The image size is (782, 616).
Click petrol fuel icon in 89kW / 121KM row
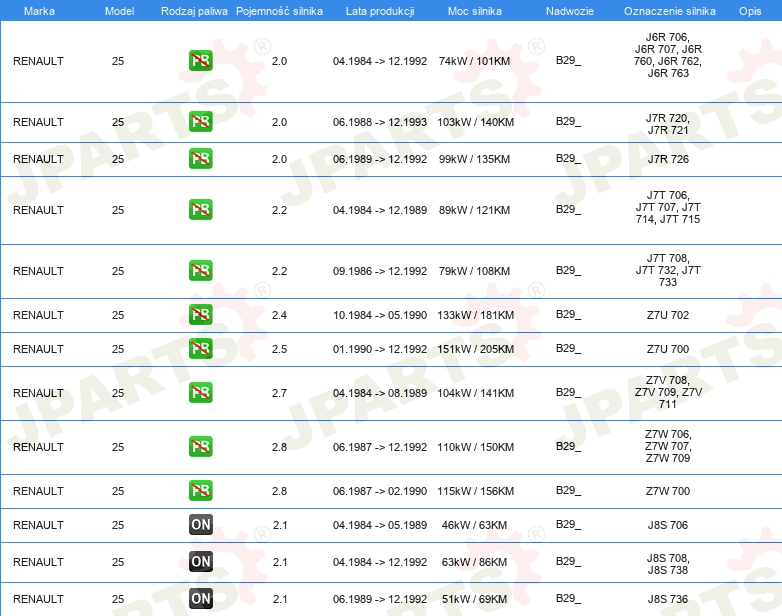click(x=200, y=209)
